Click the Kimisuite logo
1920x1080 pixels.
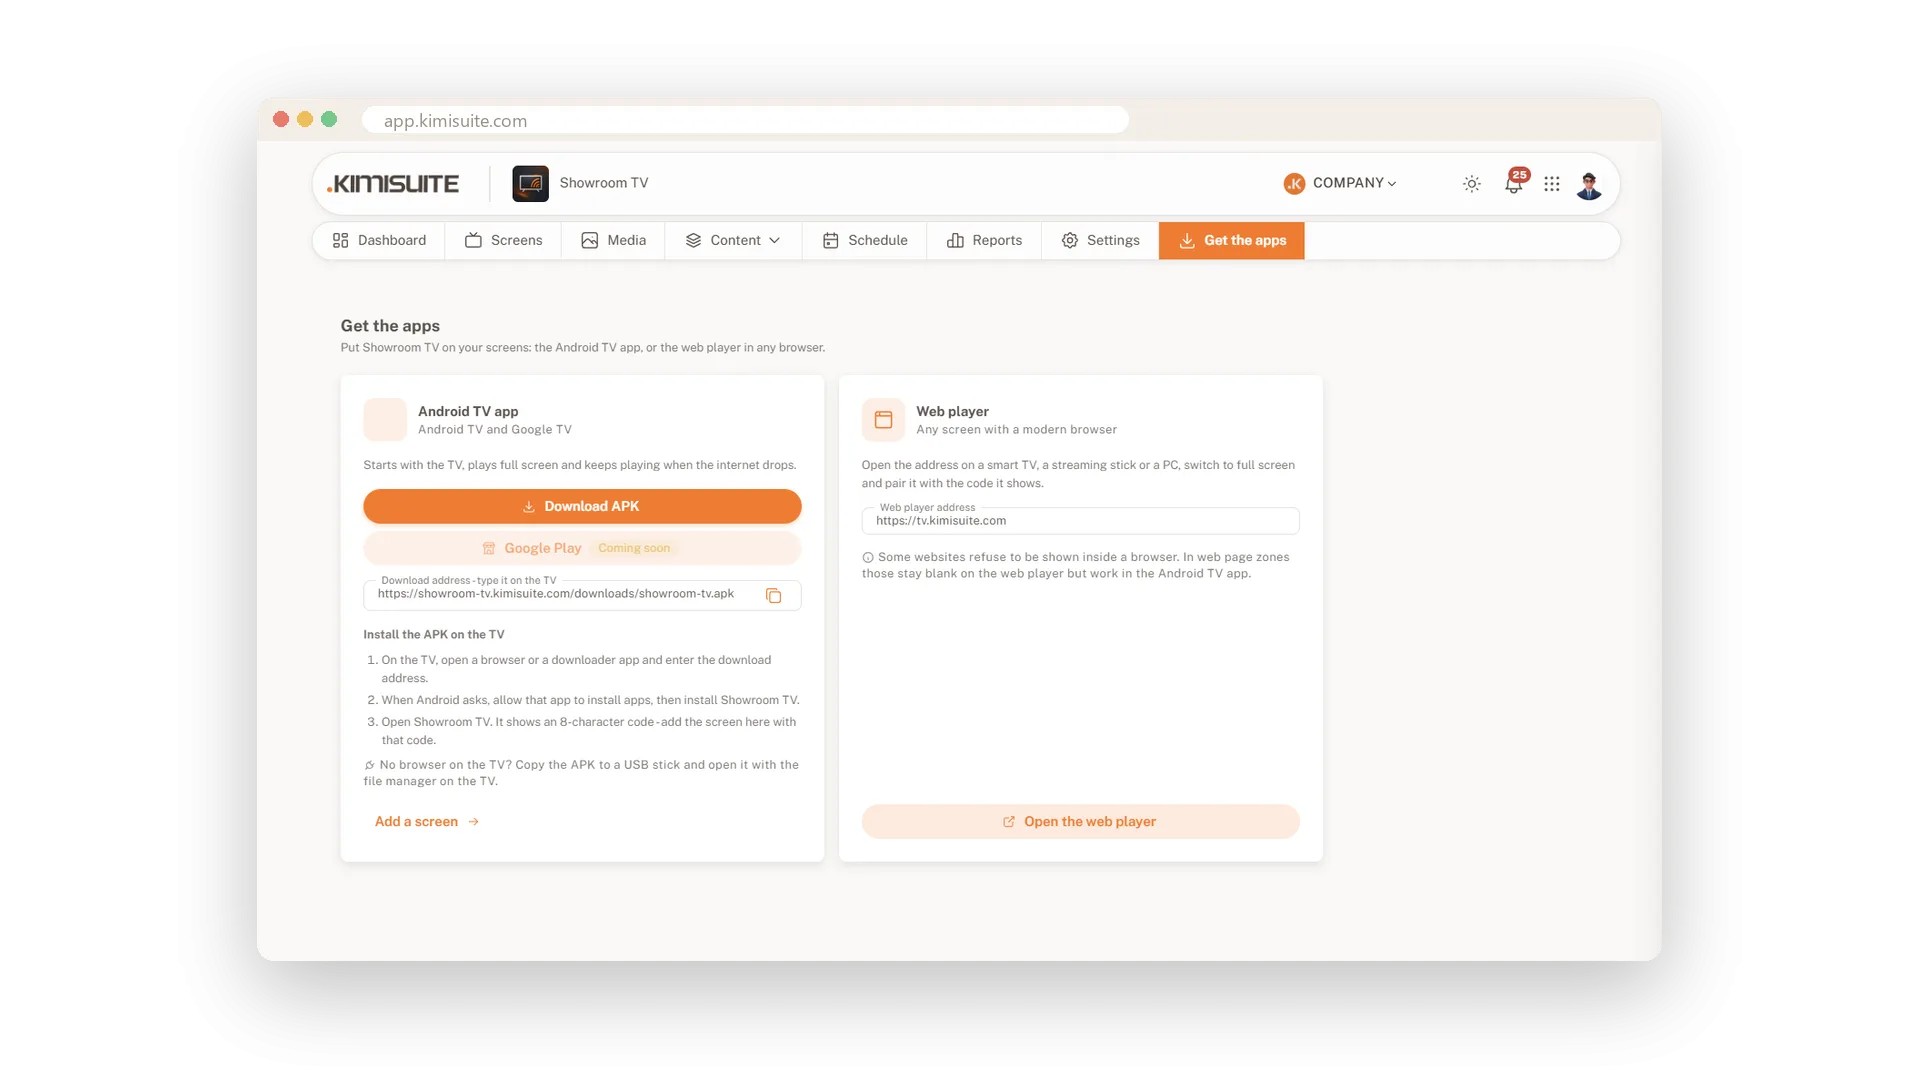pyautogui.click(x=393, y=183)
